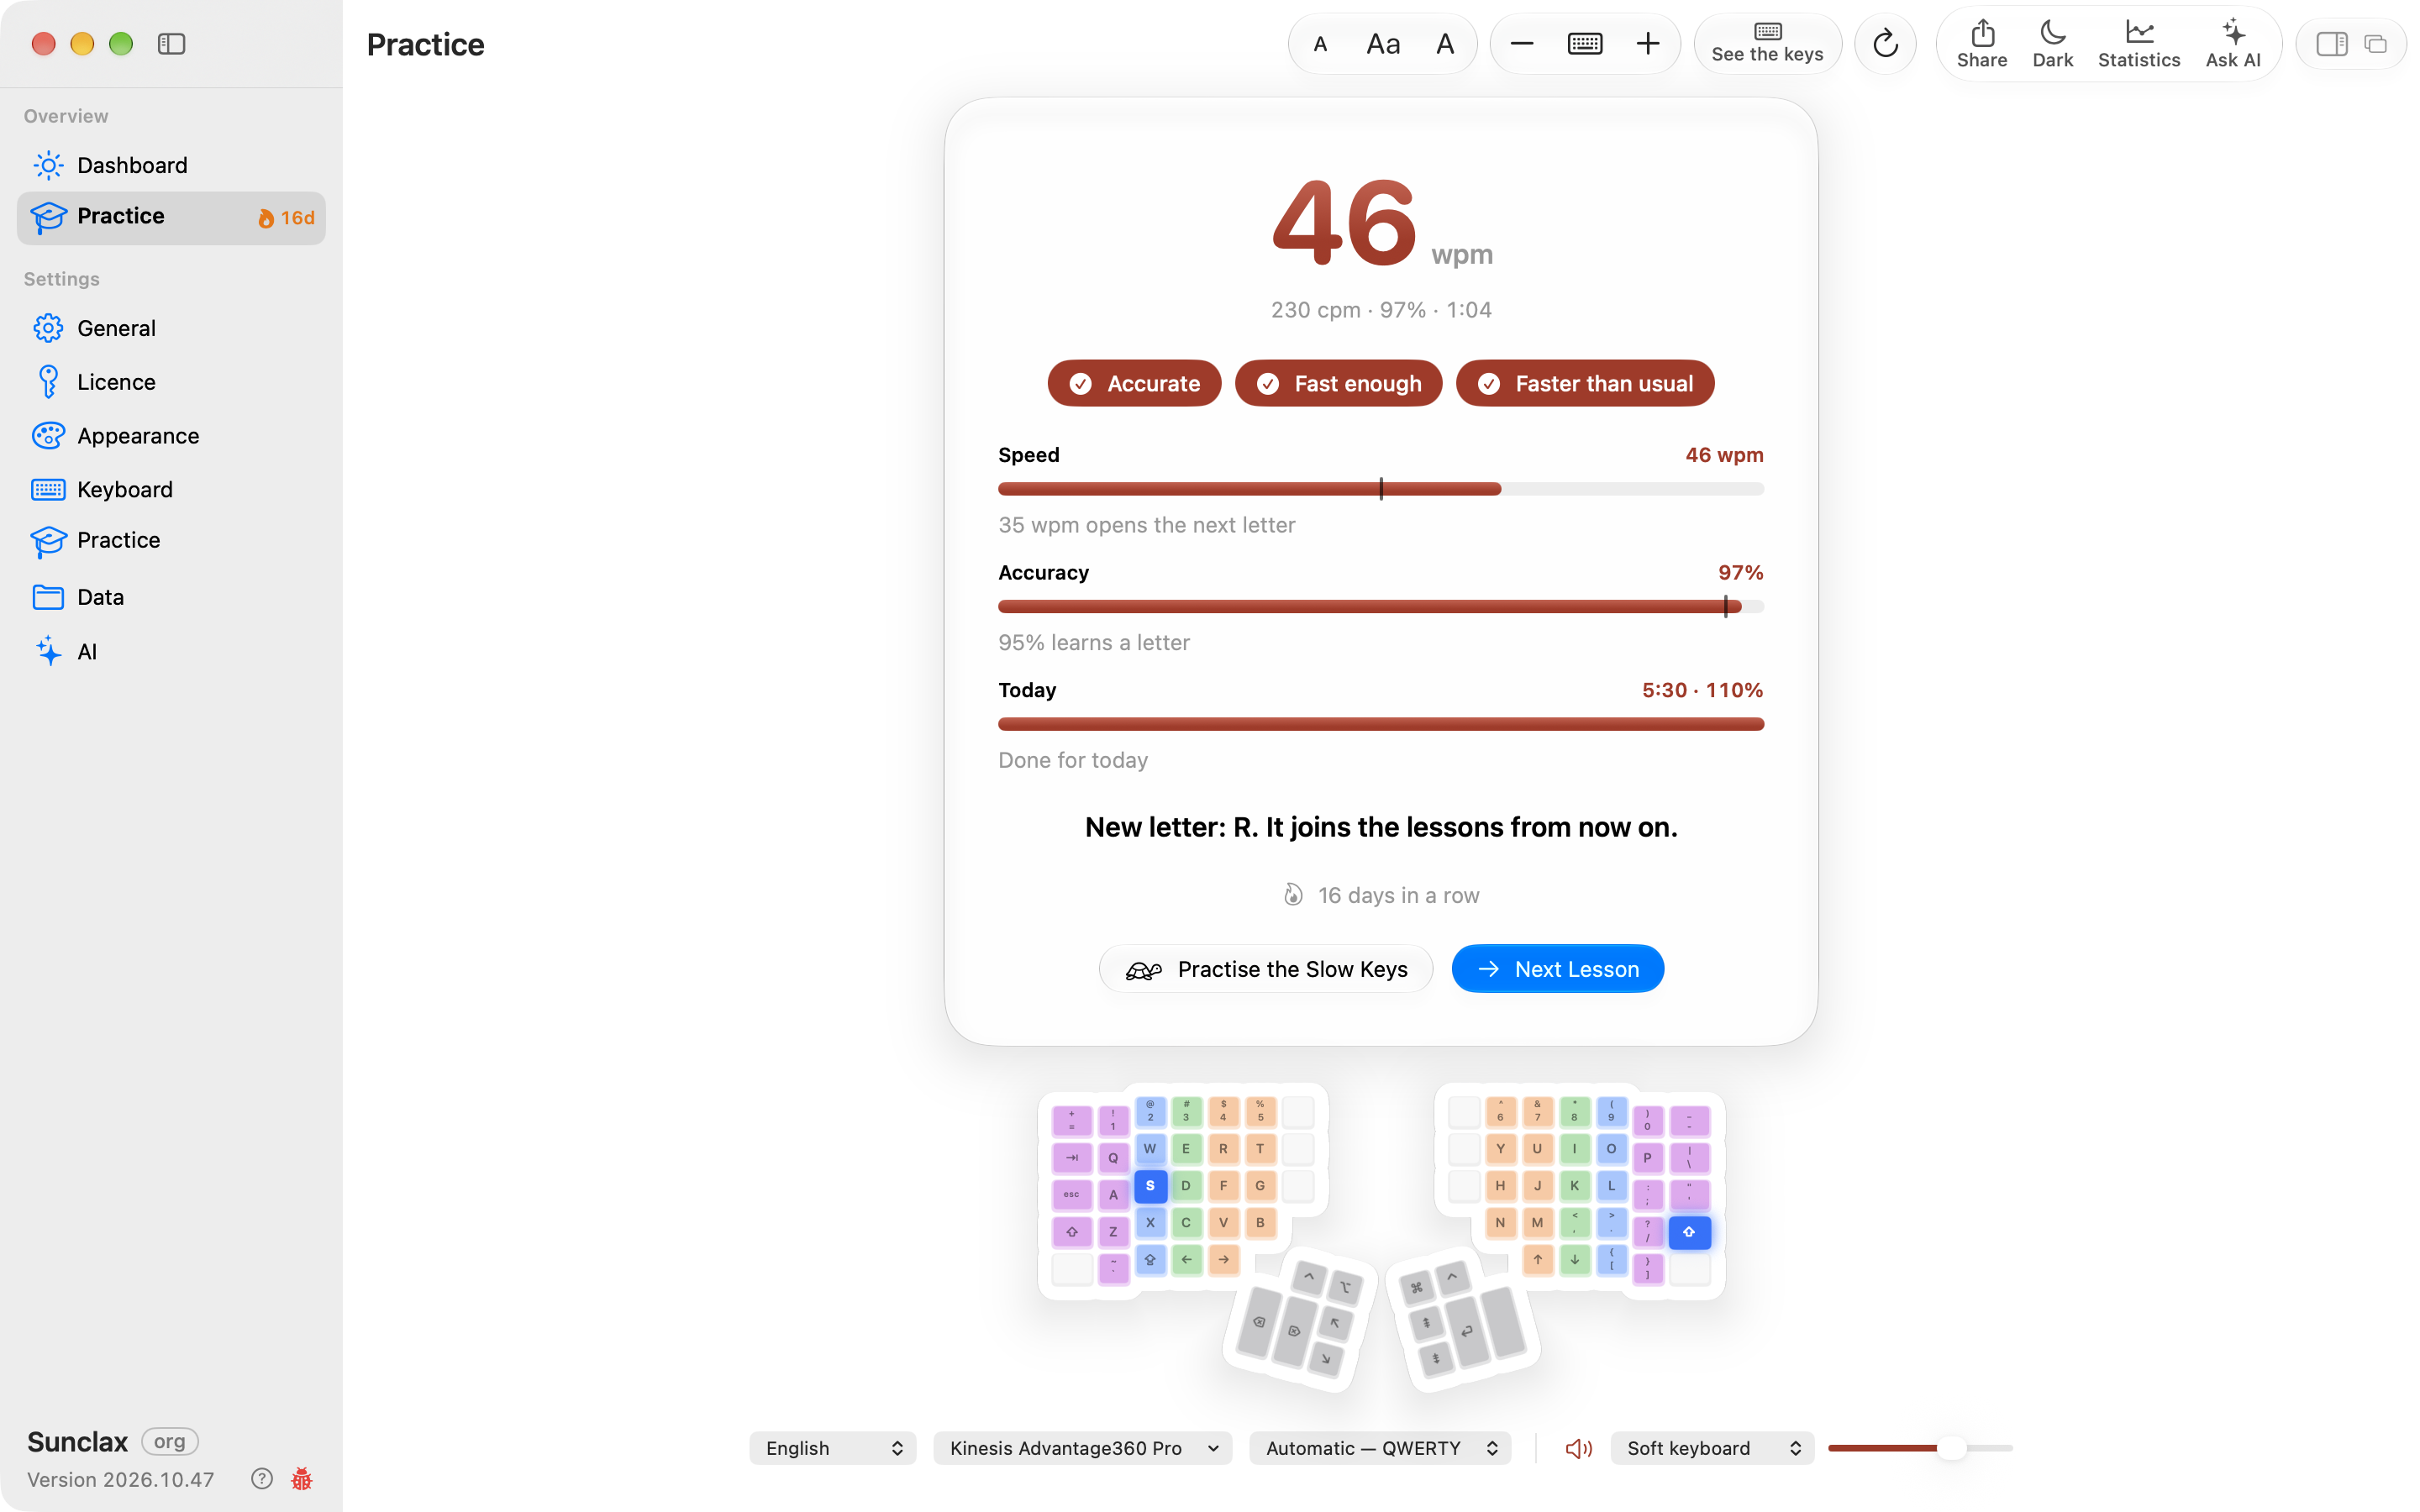Shrink the keyboard with minus button
The width and height of the screenshot is (2420, 1512).
[x=1522, y=44]
